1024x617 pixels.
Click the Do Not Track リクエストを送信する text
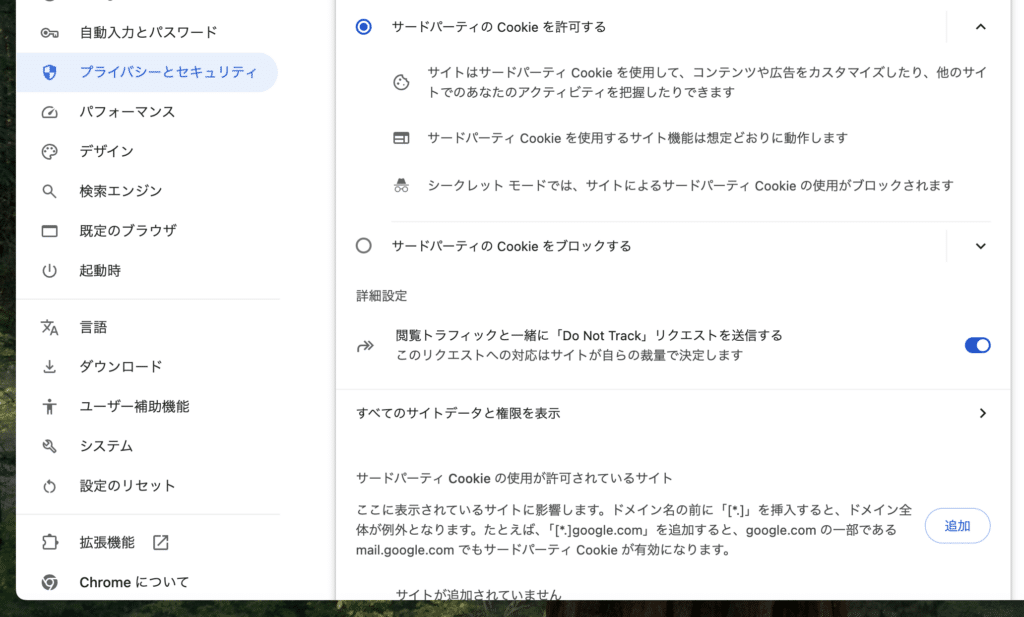coord(589,336)
